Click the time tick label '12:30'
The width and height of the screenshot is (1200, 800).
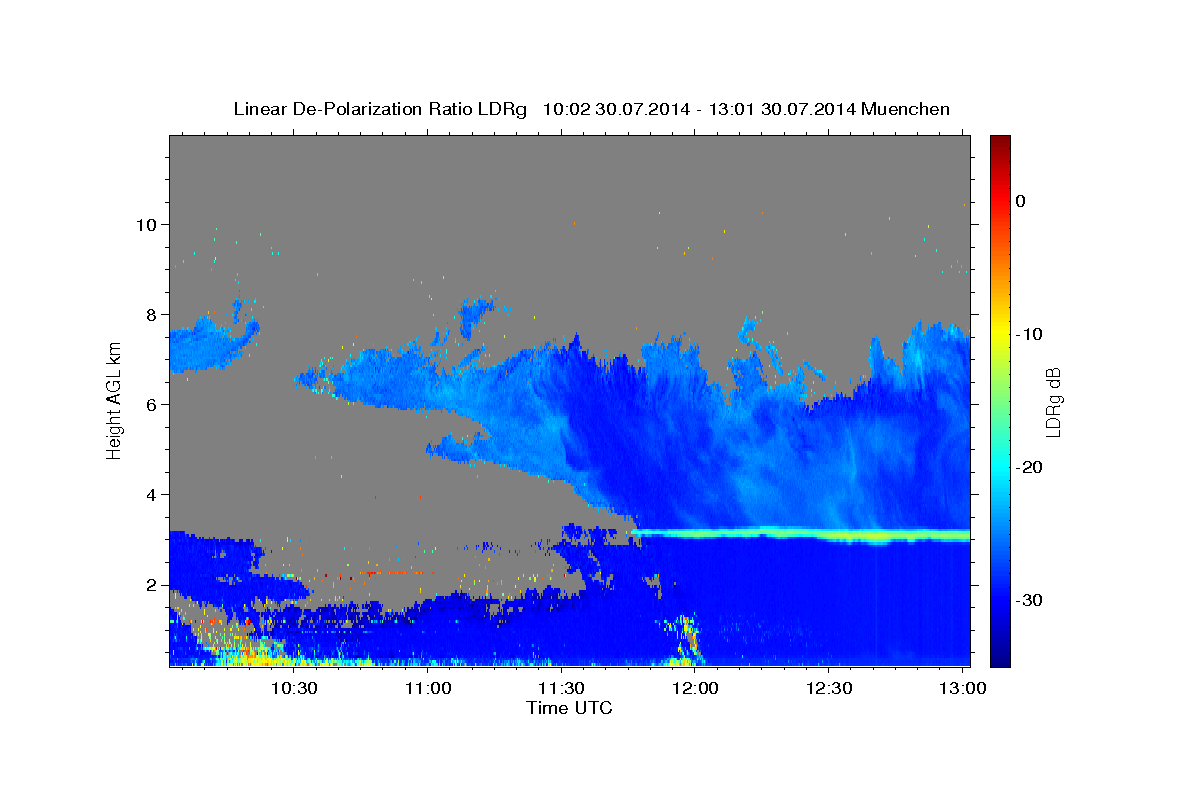click(x=829, y=688)
